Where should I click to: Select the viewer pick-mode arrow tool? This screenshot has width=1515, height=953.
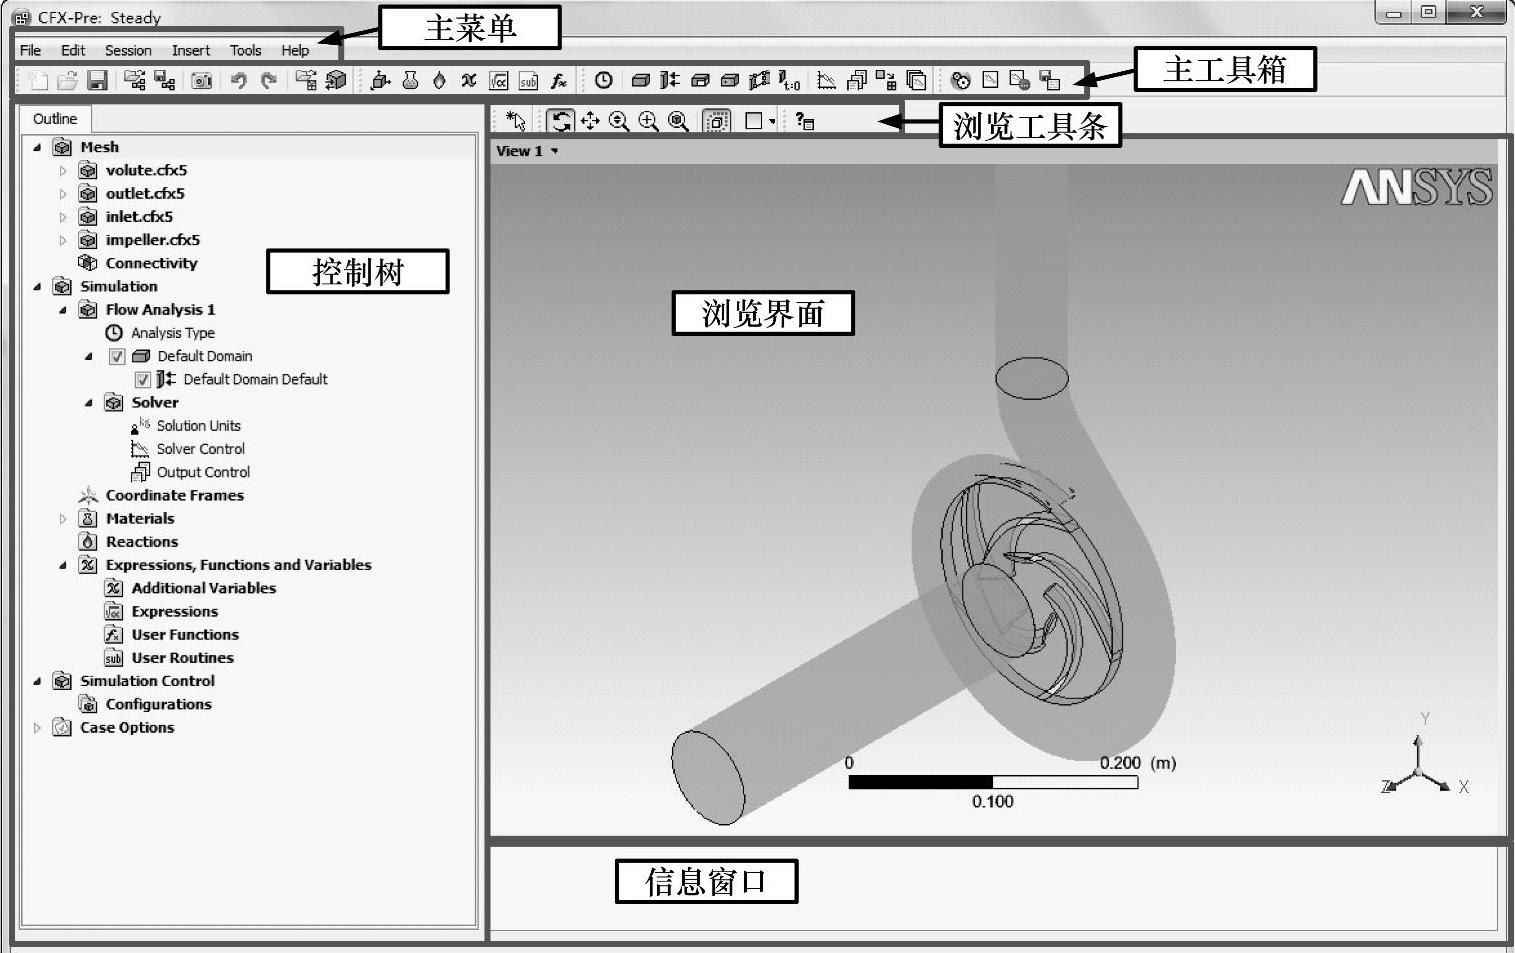[516, 121]
